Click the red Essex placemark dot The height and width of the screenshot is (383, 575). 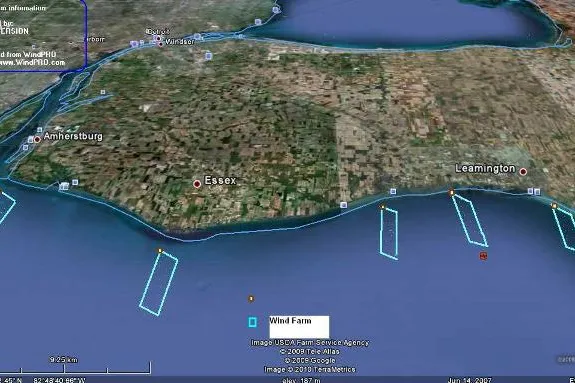(197, 184)
